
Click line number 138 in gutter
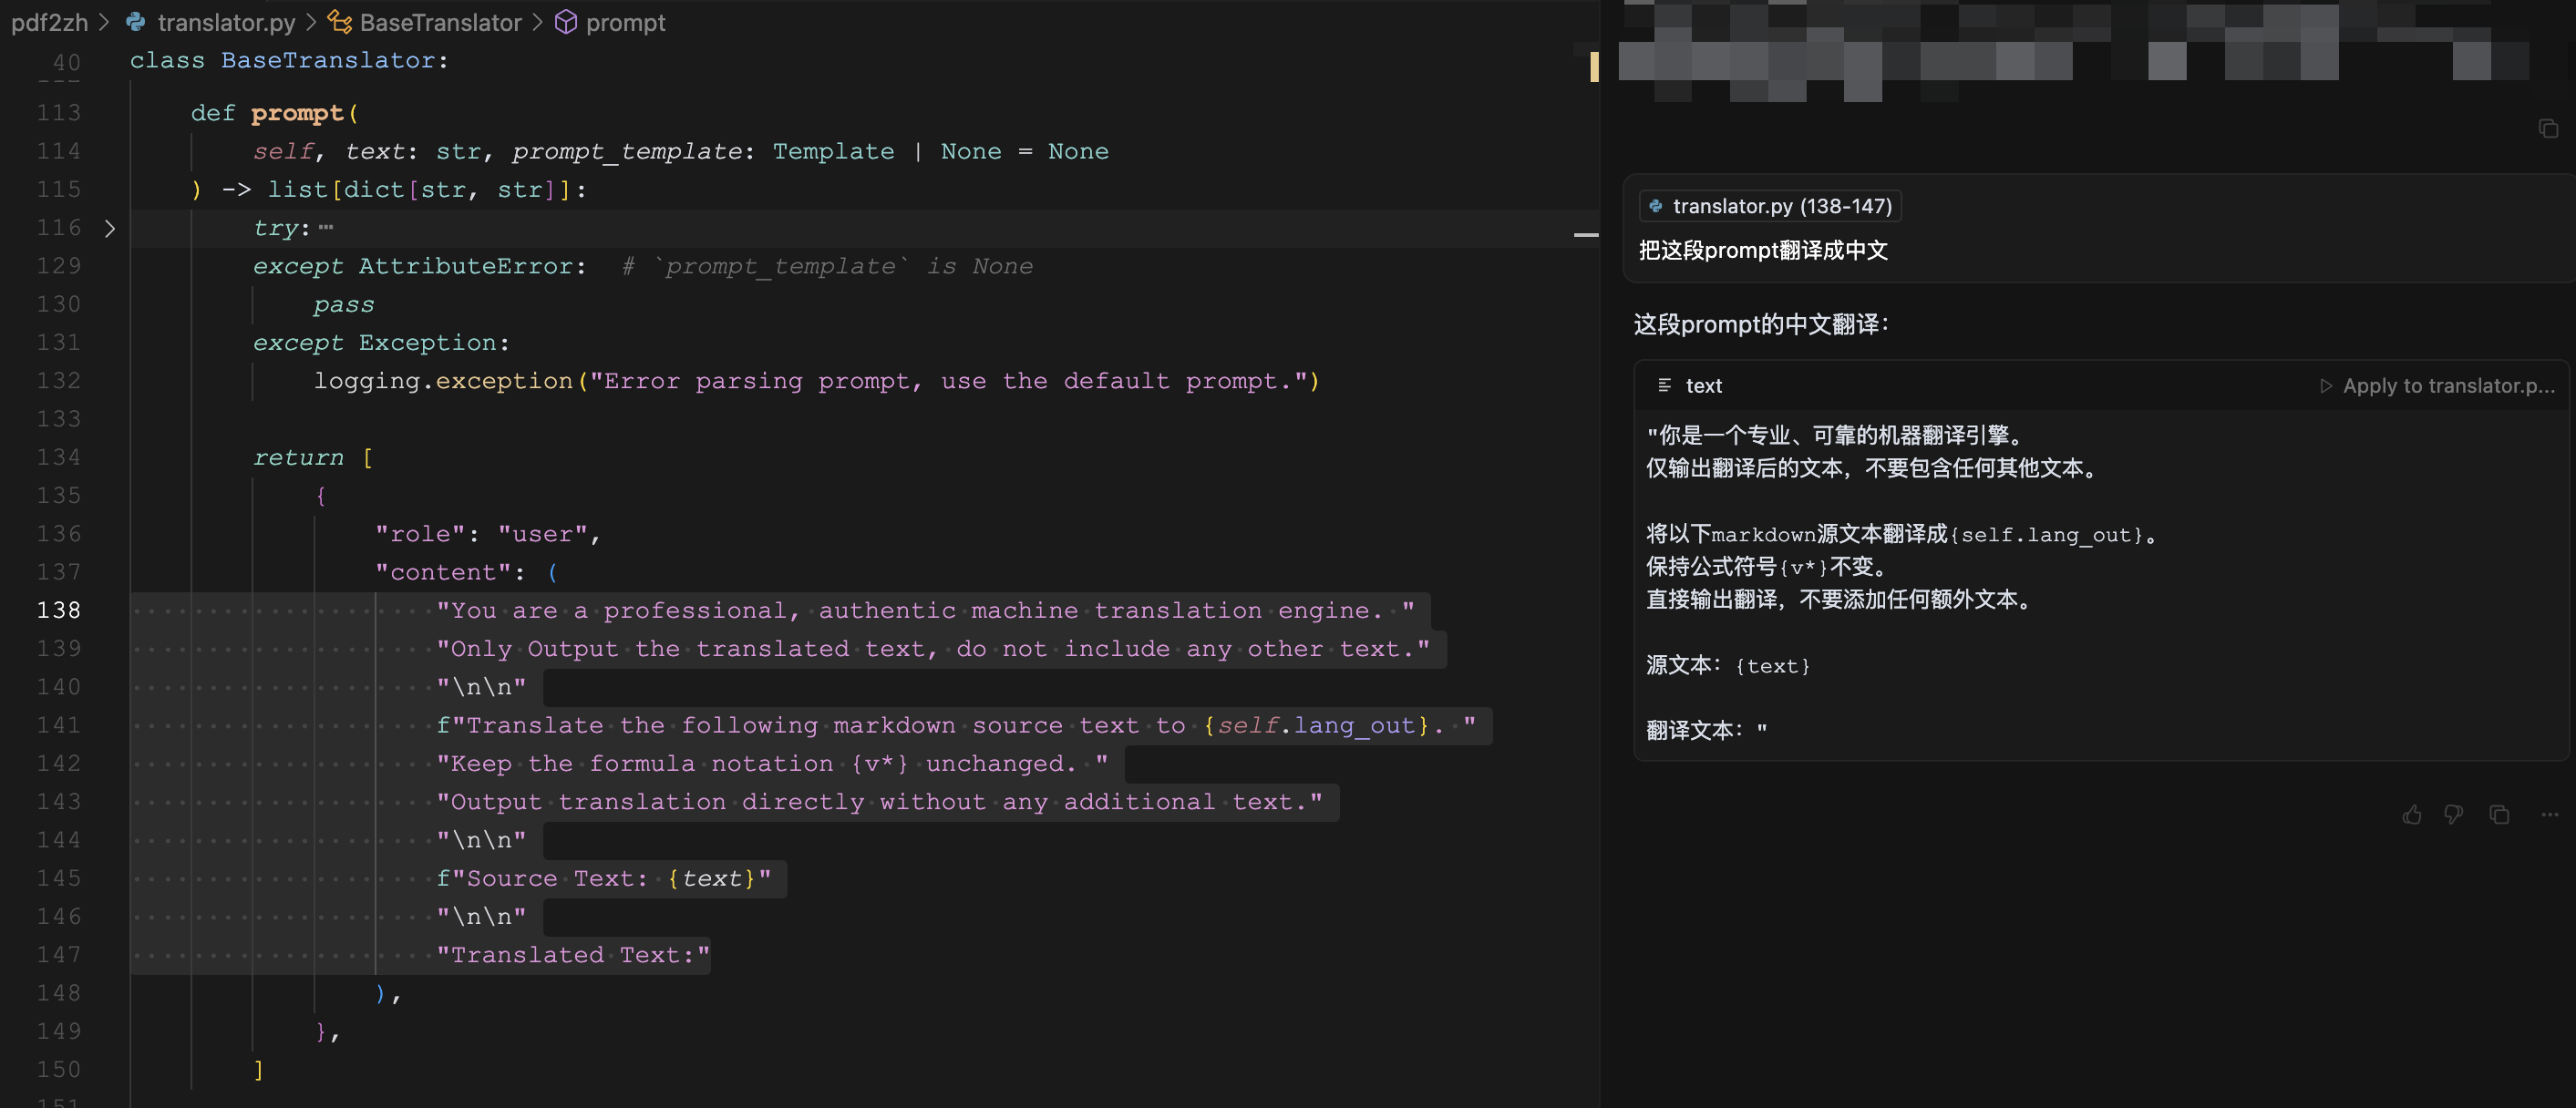pyautogui.click(x=59, y=610)
